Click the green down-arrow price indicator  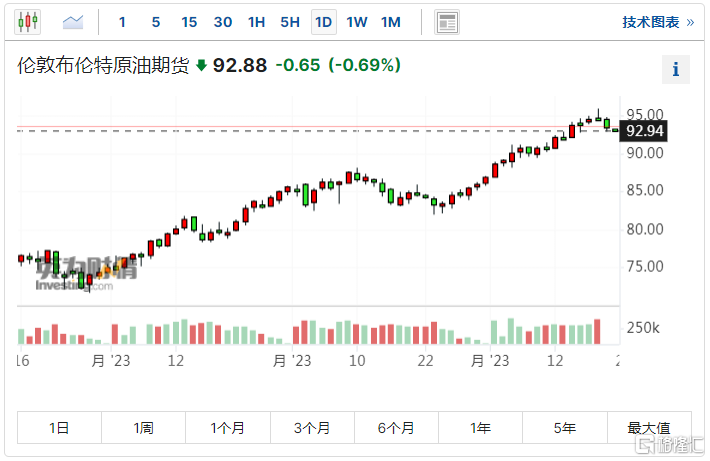tap(201, 66)
